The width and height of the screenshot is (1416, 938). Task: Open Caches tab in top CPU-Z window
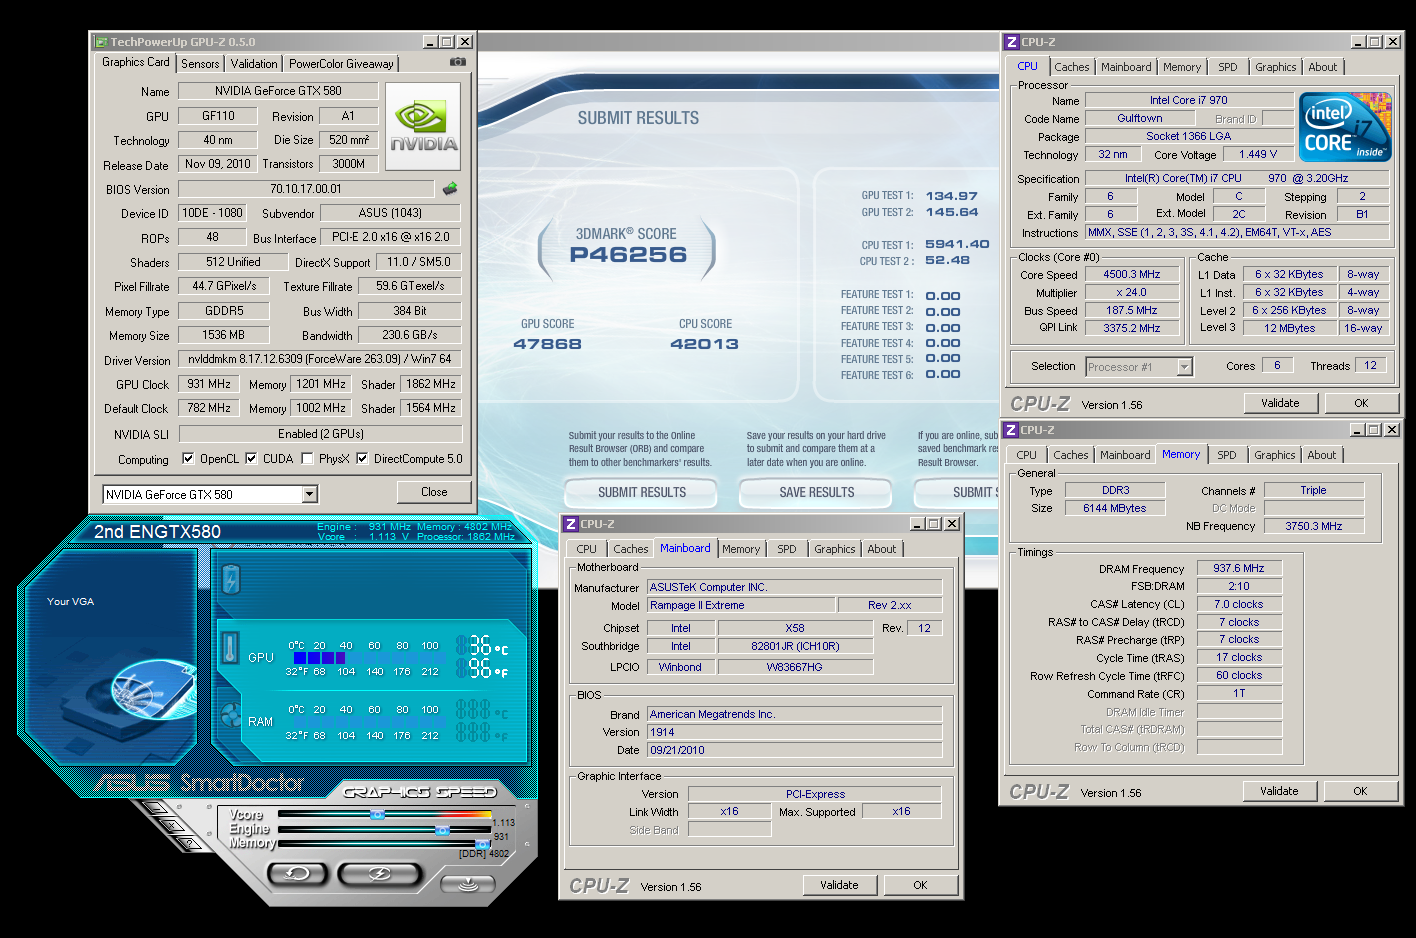click(1072, 67)
